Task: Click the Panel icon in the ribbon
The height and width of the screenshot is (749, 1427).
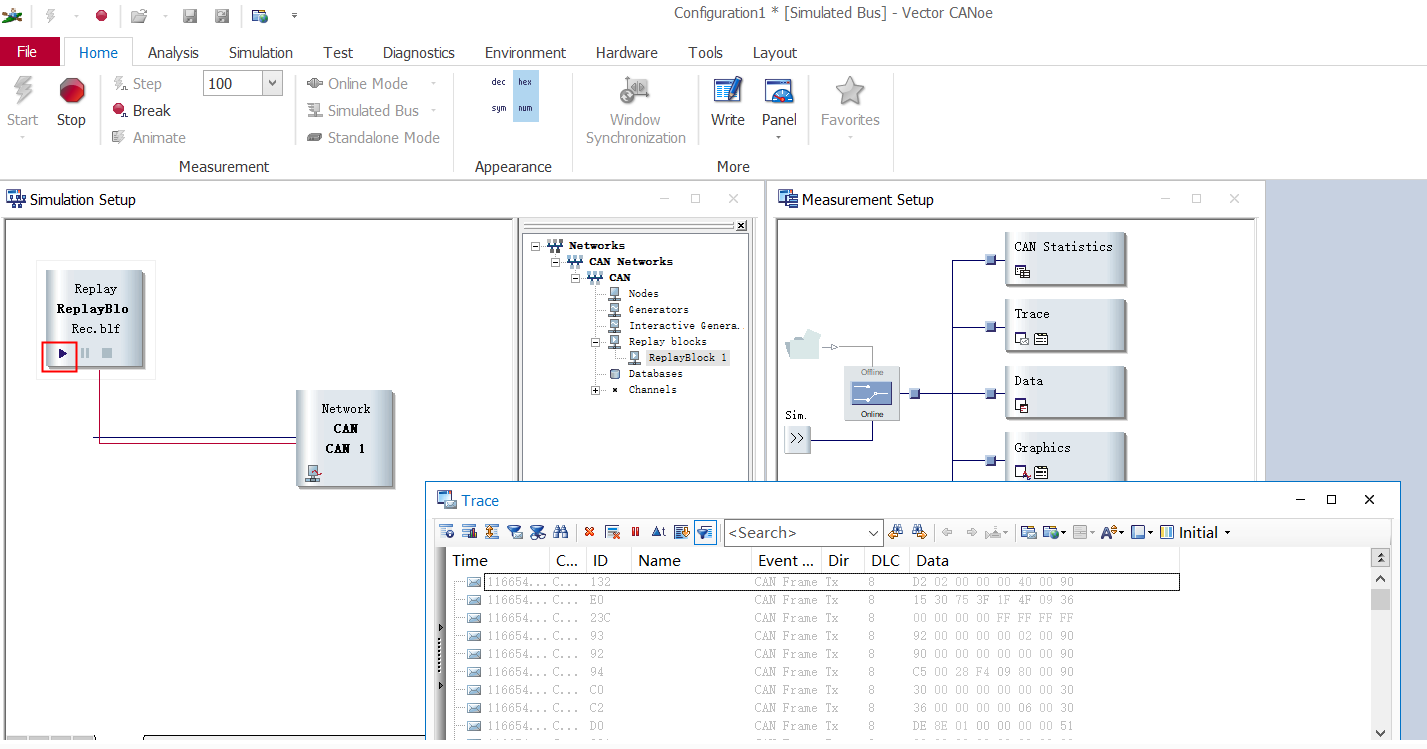Action: 779,91
